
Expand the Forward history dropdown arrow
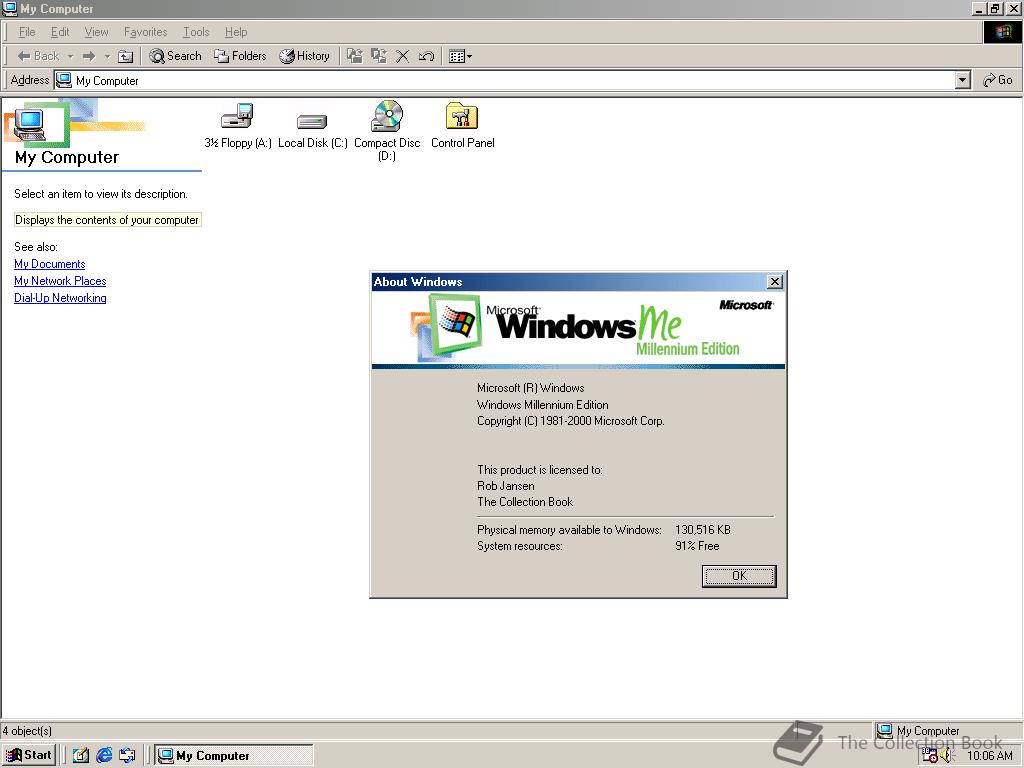(x=107, y=56)
